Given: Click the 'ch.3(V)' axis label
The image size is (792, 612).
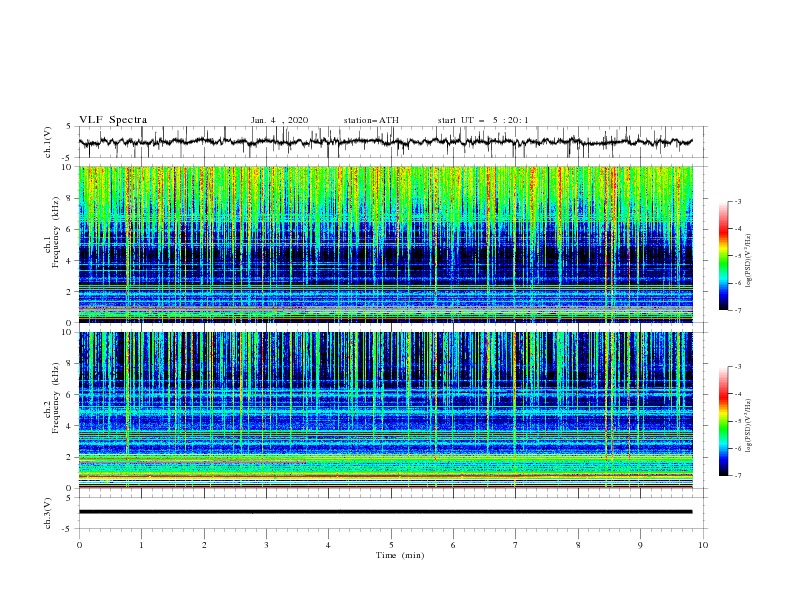Looking at the screenshot, I should [x=48, y=513].
